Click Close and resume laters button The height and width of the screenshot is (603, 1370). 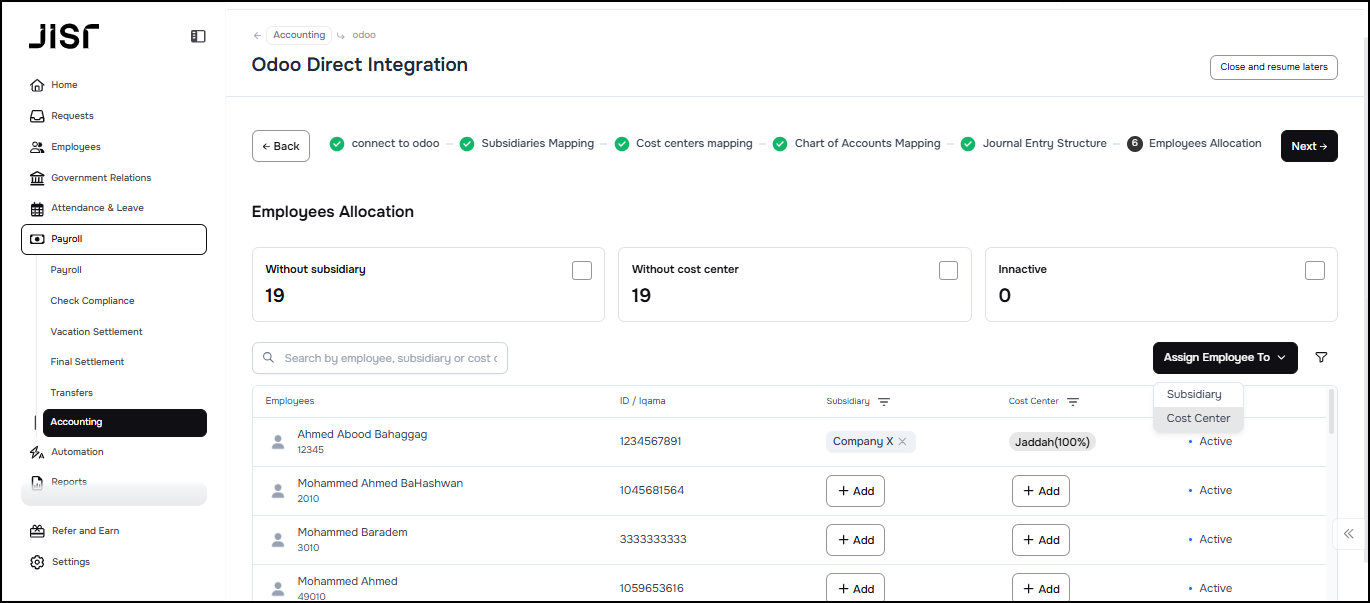tap(1273, 67)
